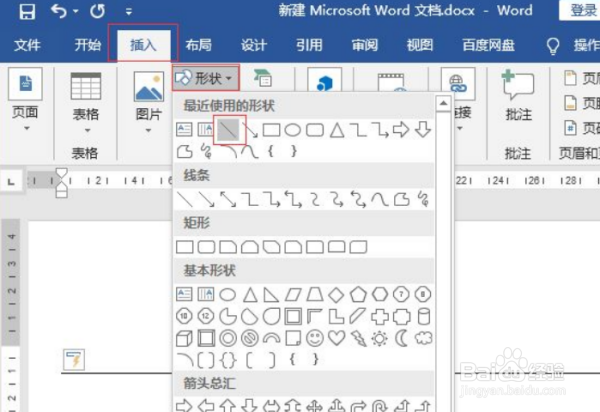Viewport: 600px width, 412px height.
Task: Select the Right Arrow under 箭头总汇
Action: tap(184, 406)
